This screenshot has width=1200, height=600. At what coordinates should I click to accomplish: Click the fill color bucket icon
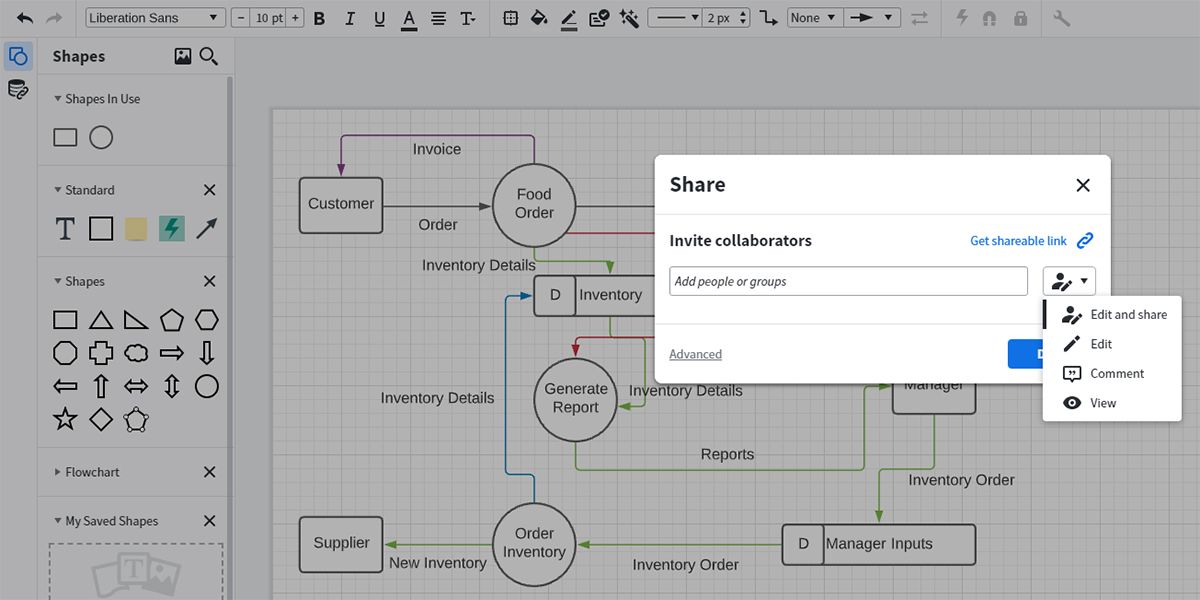coord(539,18)
